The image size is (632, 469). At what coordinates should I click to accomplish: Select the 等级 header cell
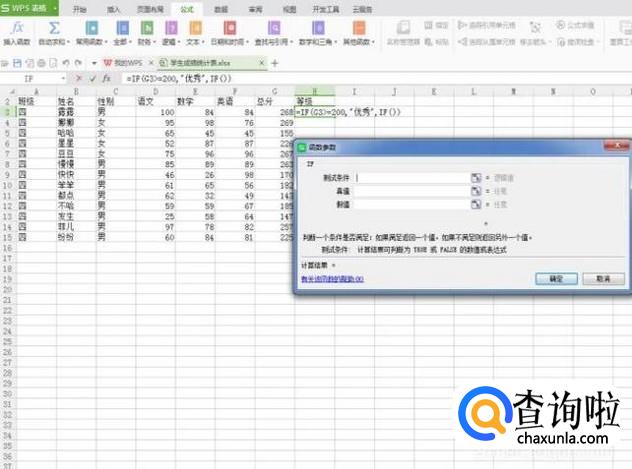point(315,102)
